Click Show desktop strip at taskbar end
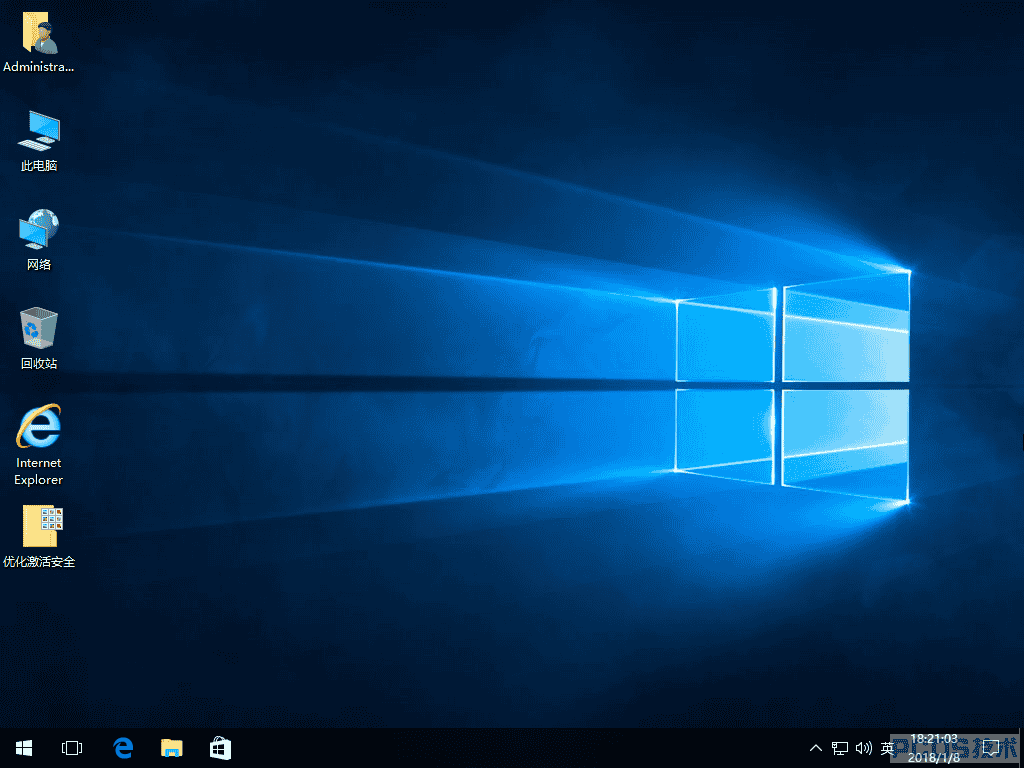The height and width of the screenshot is (768, 1024). (x=1021, y=748)
